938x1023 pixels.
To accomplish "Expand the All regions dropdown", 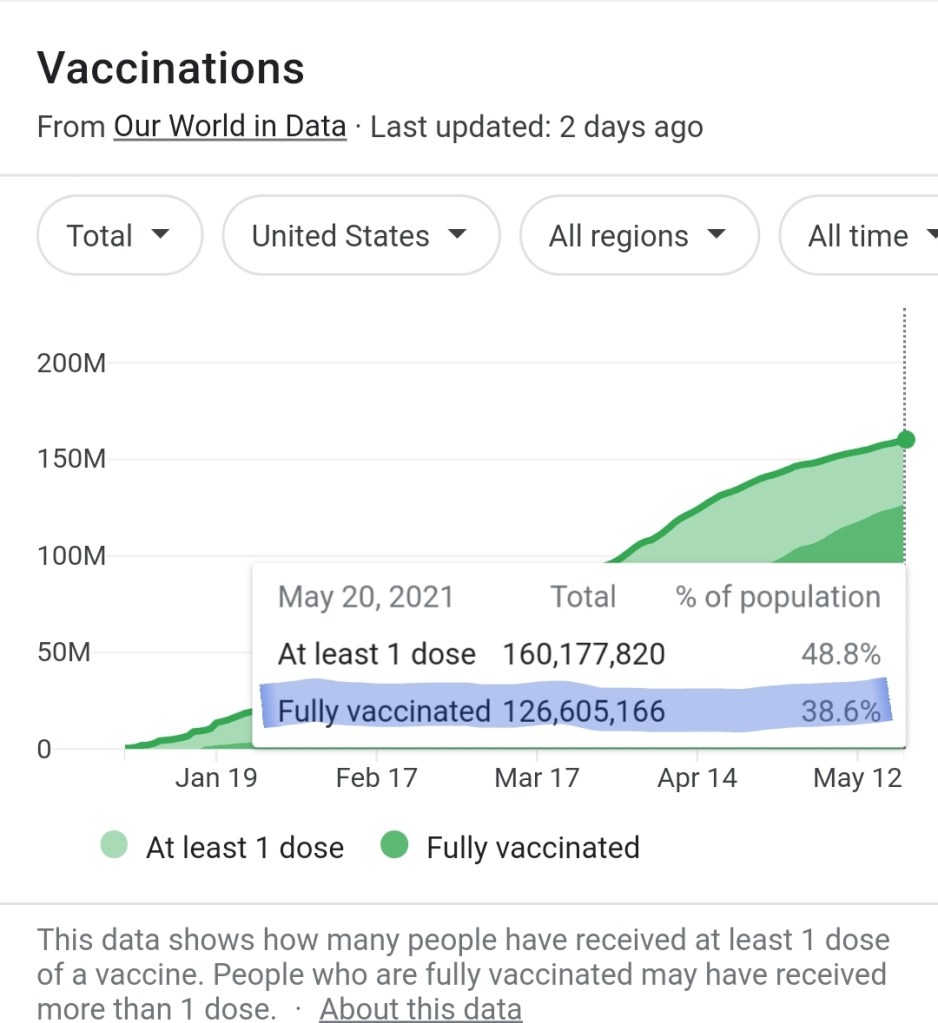I will 638,236.
